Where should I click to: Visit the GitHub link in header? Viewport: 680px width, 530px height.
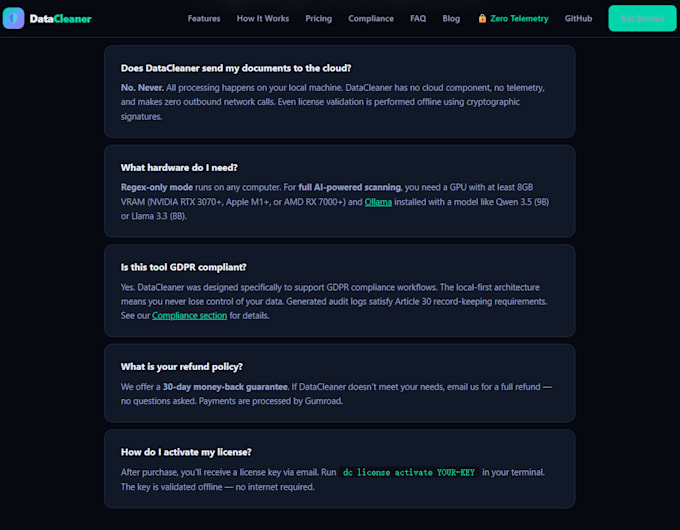coord(578,19)
